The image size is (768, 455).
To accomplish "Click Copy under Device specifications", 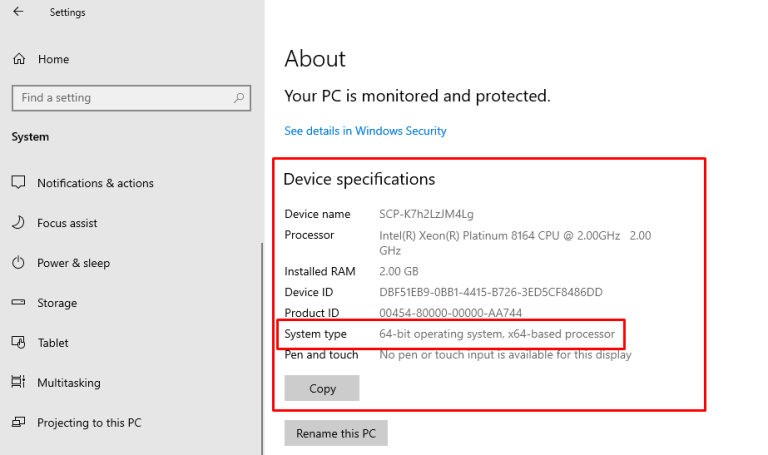I will tap(322, 388).
